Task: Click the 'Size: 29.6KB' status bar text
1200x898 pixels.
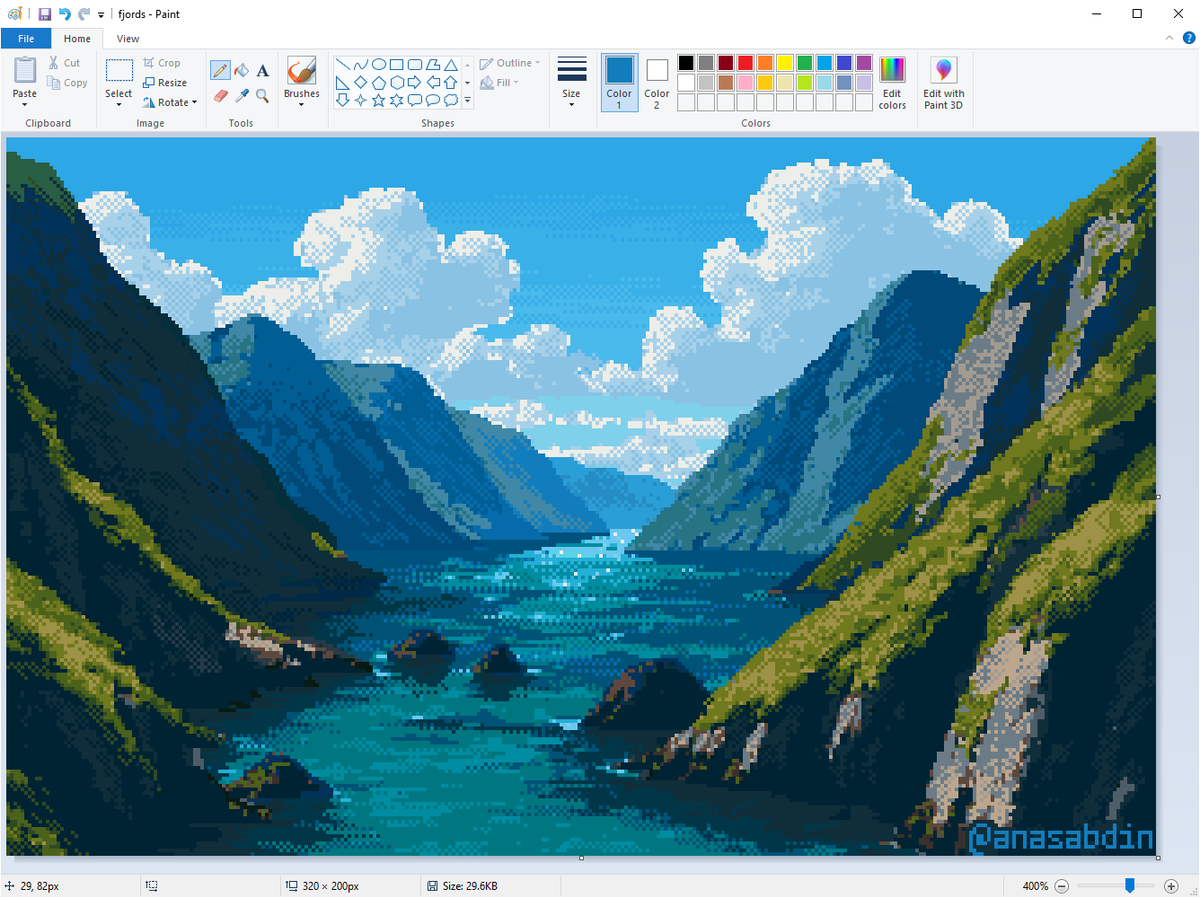Action: click(x=469, y=886)
